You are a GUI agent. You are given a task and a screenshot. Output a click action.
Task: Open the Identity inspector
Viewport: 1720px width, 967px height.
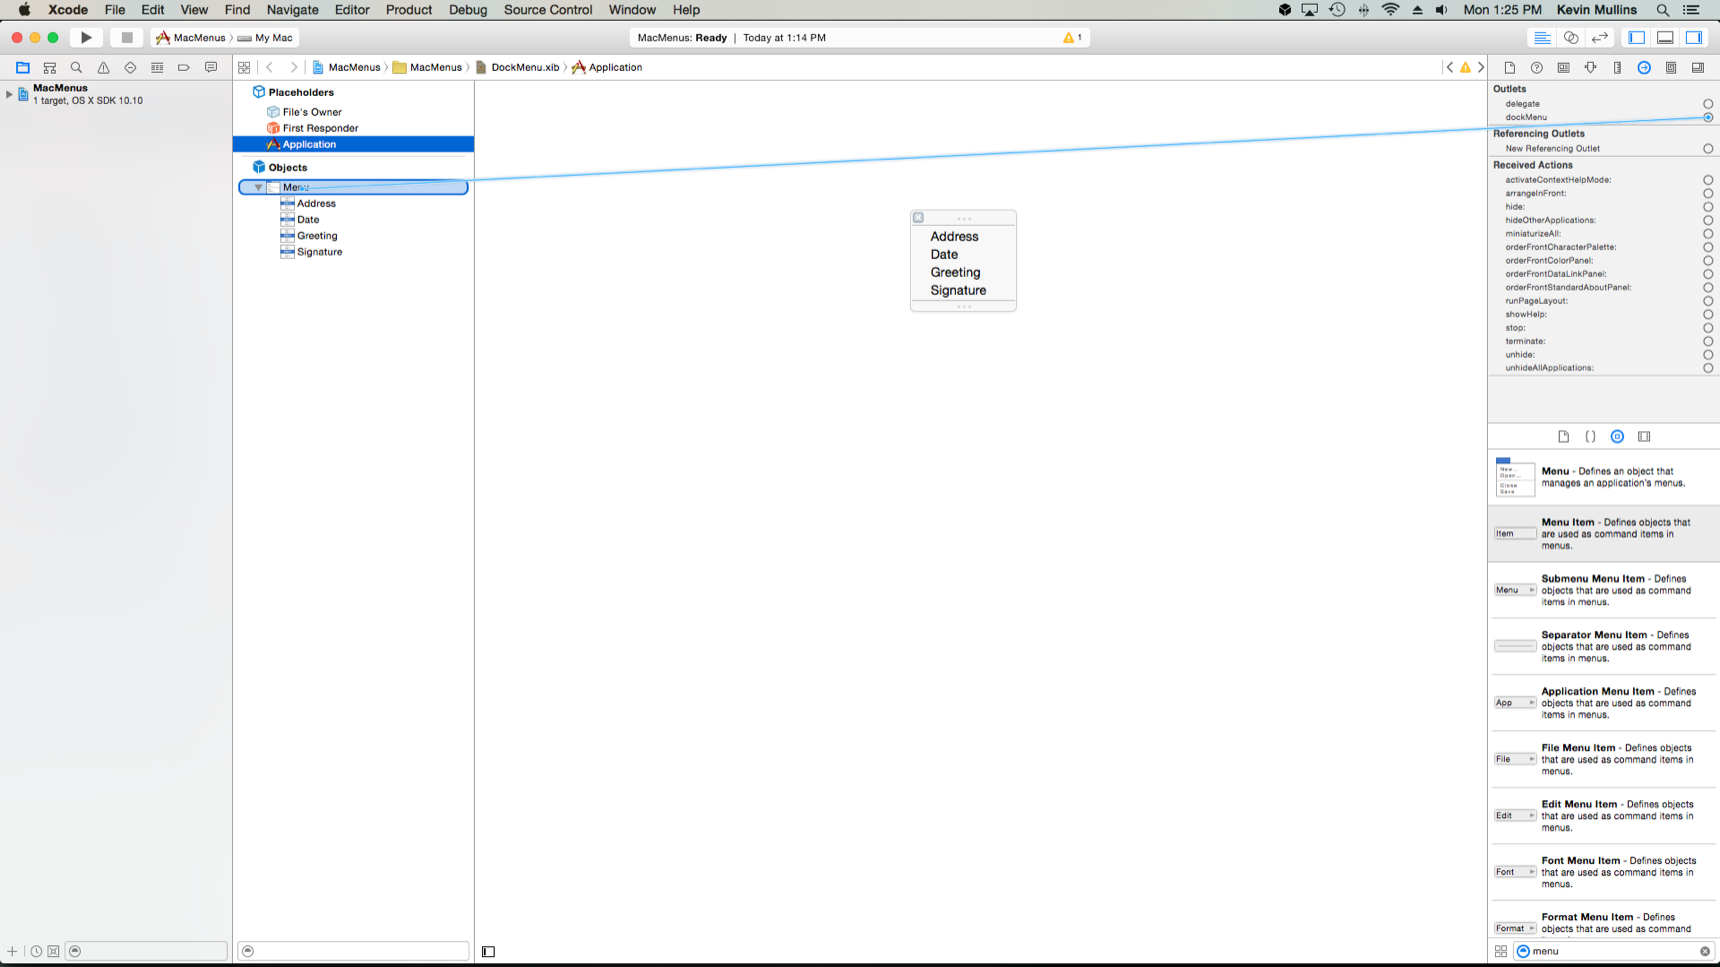(x=1564, y=68)
